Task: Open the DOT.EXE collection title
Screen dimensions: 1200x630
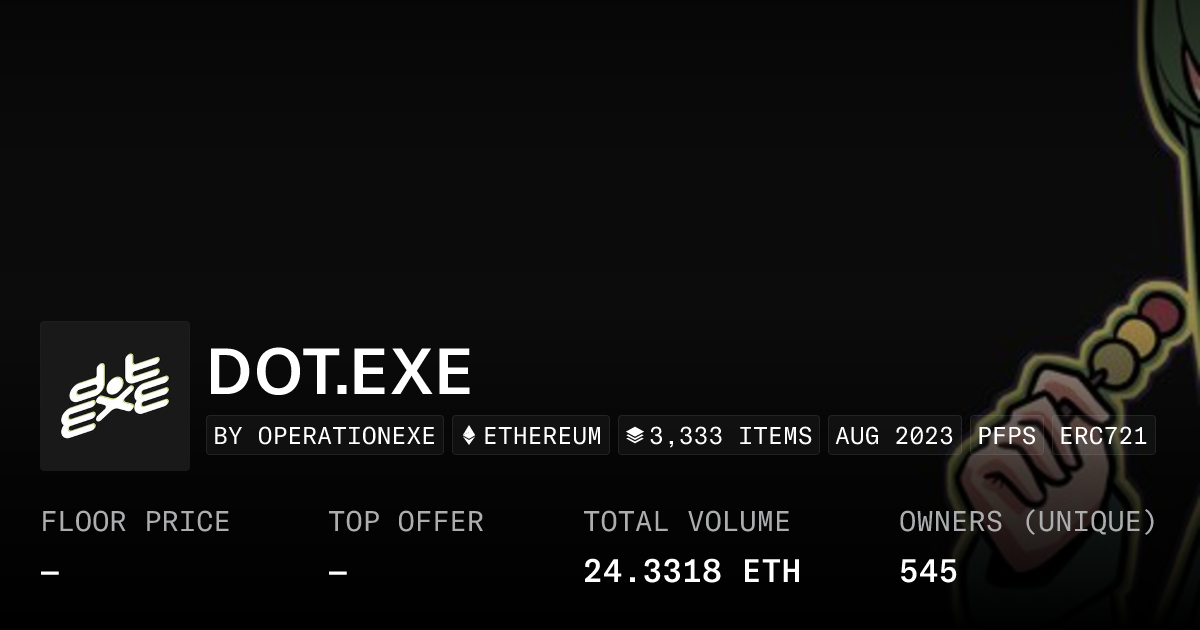Action: point(339,372)
